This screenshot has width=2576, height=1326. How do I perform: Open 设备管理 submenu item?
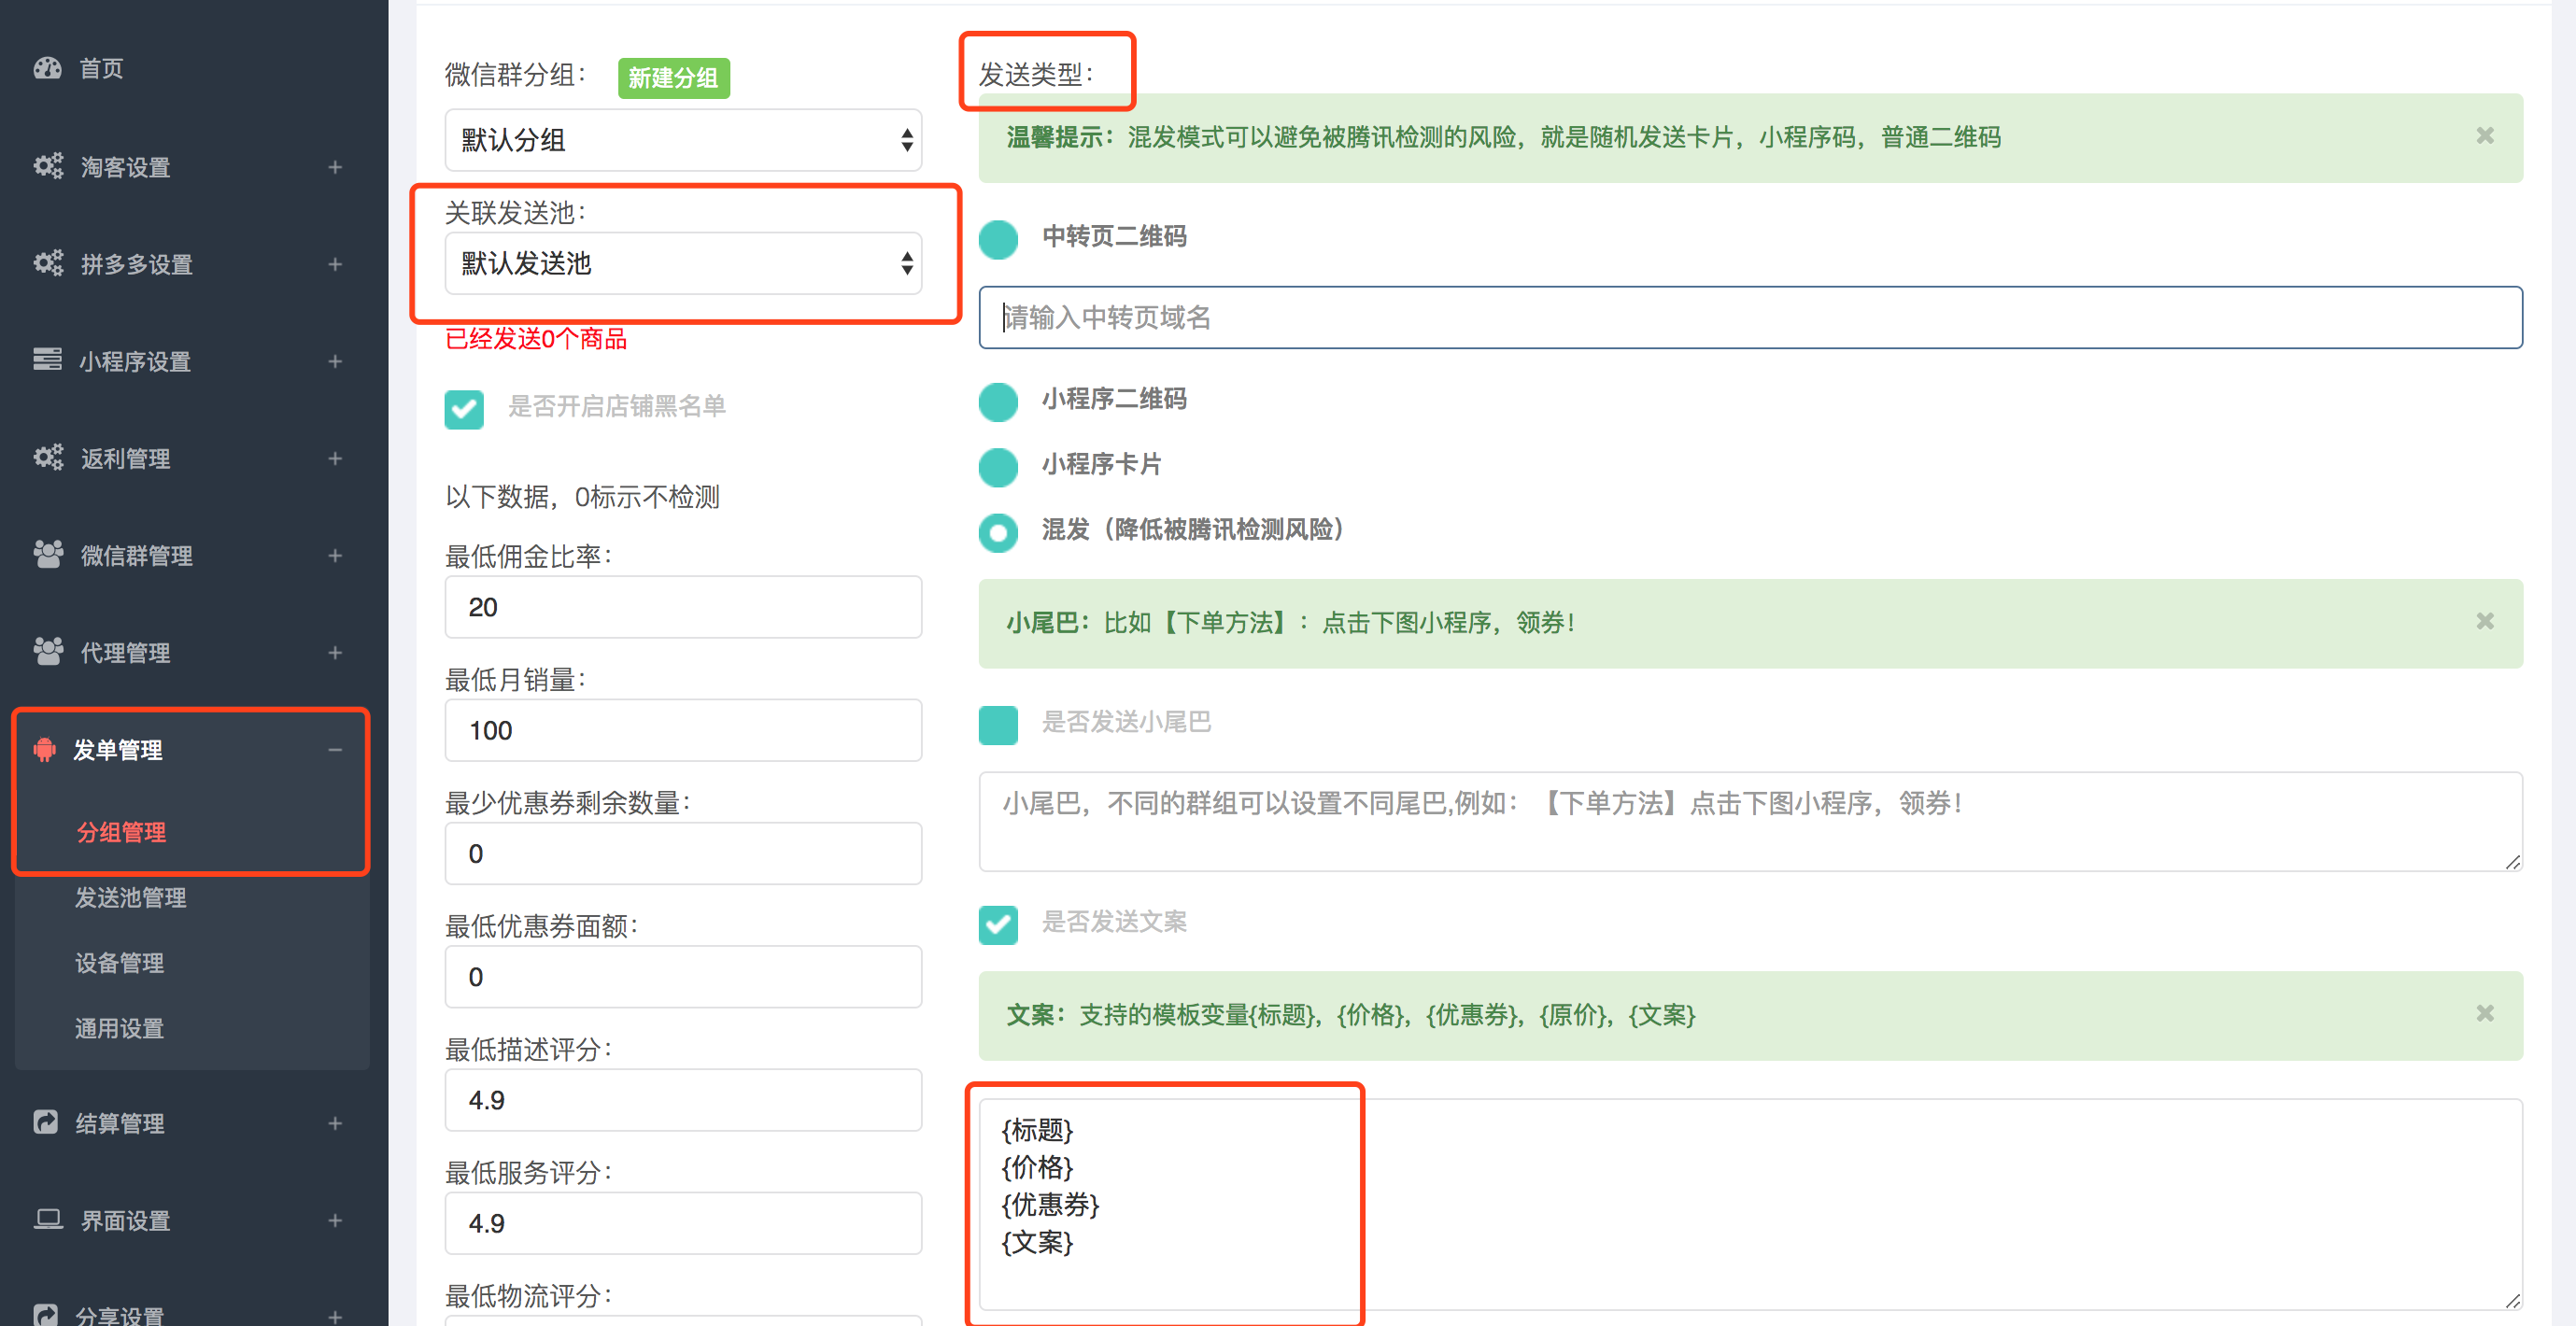pos(119,962)
